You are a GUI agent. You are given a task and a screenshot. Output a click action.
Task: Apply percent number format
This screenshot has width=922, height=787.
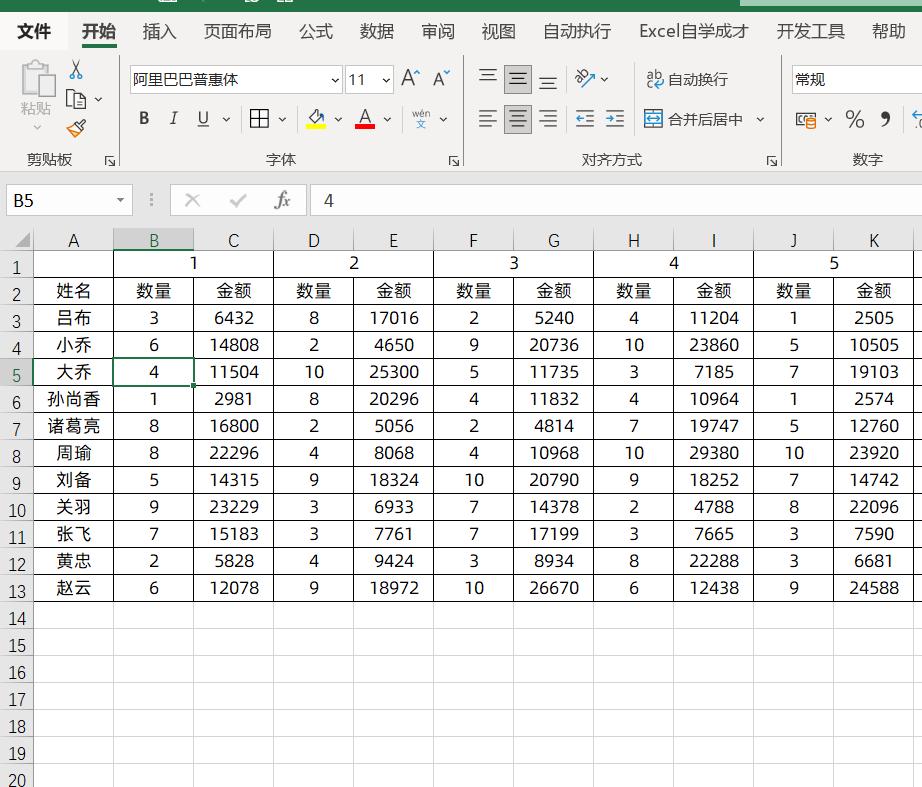coord(855,119)
